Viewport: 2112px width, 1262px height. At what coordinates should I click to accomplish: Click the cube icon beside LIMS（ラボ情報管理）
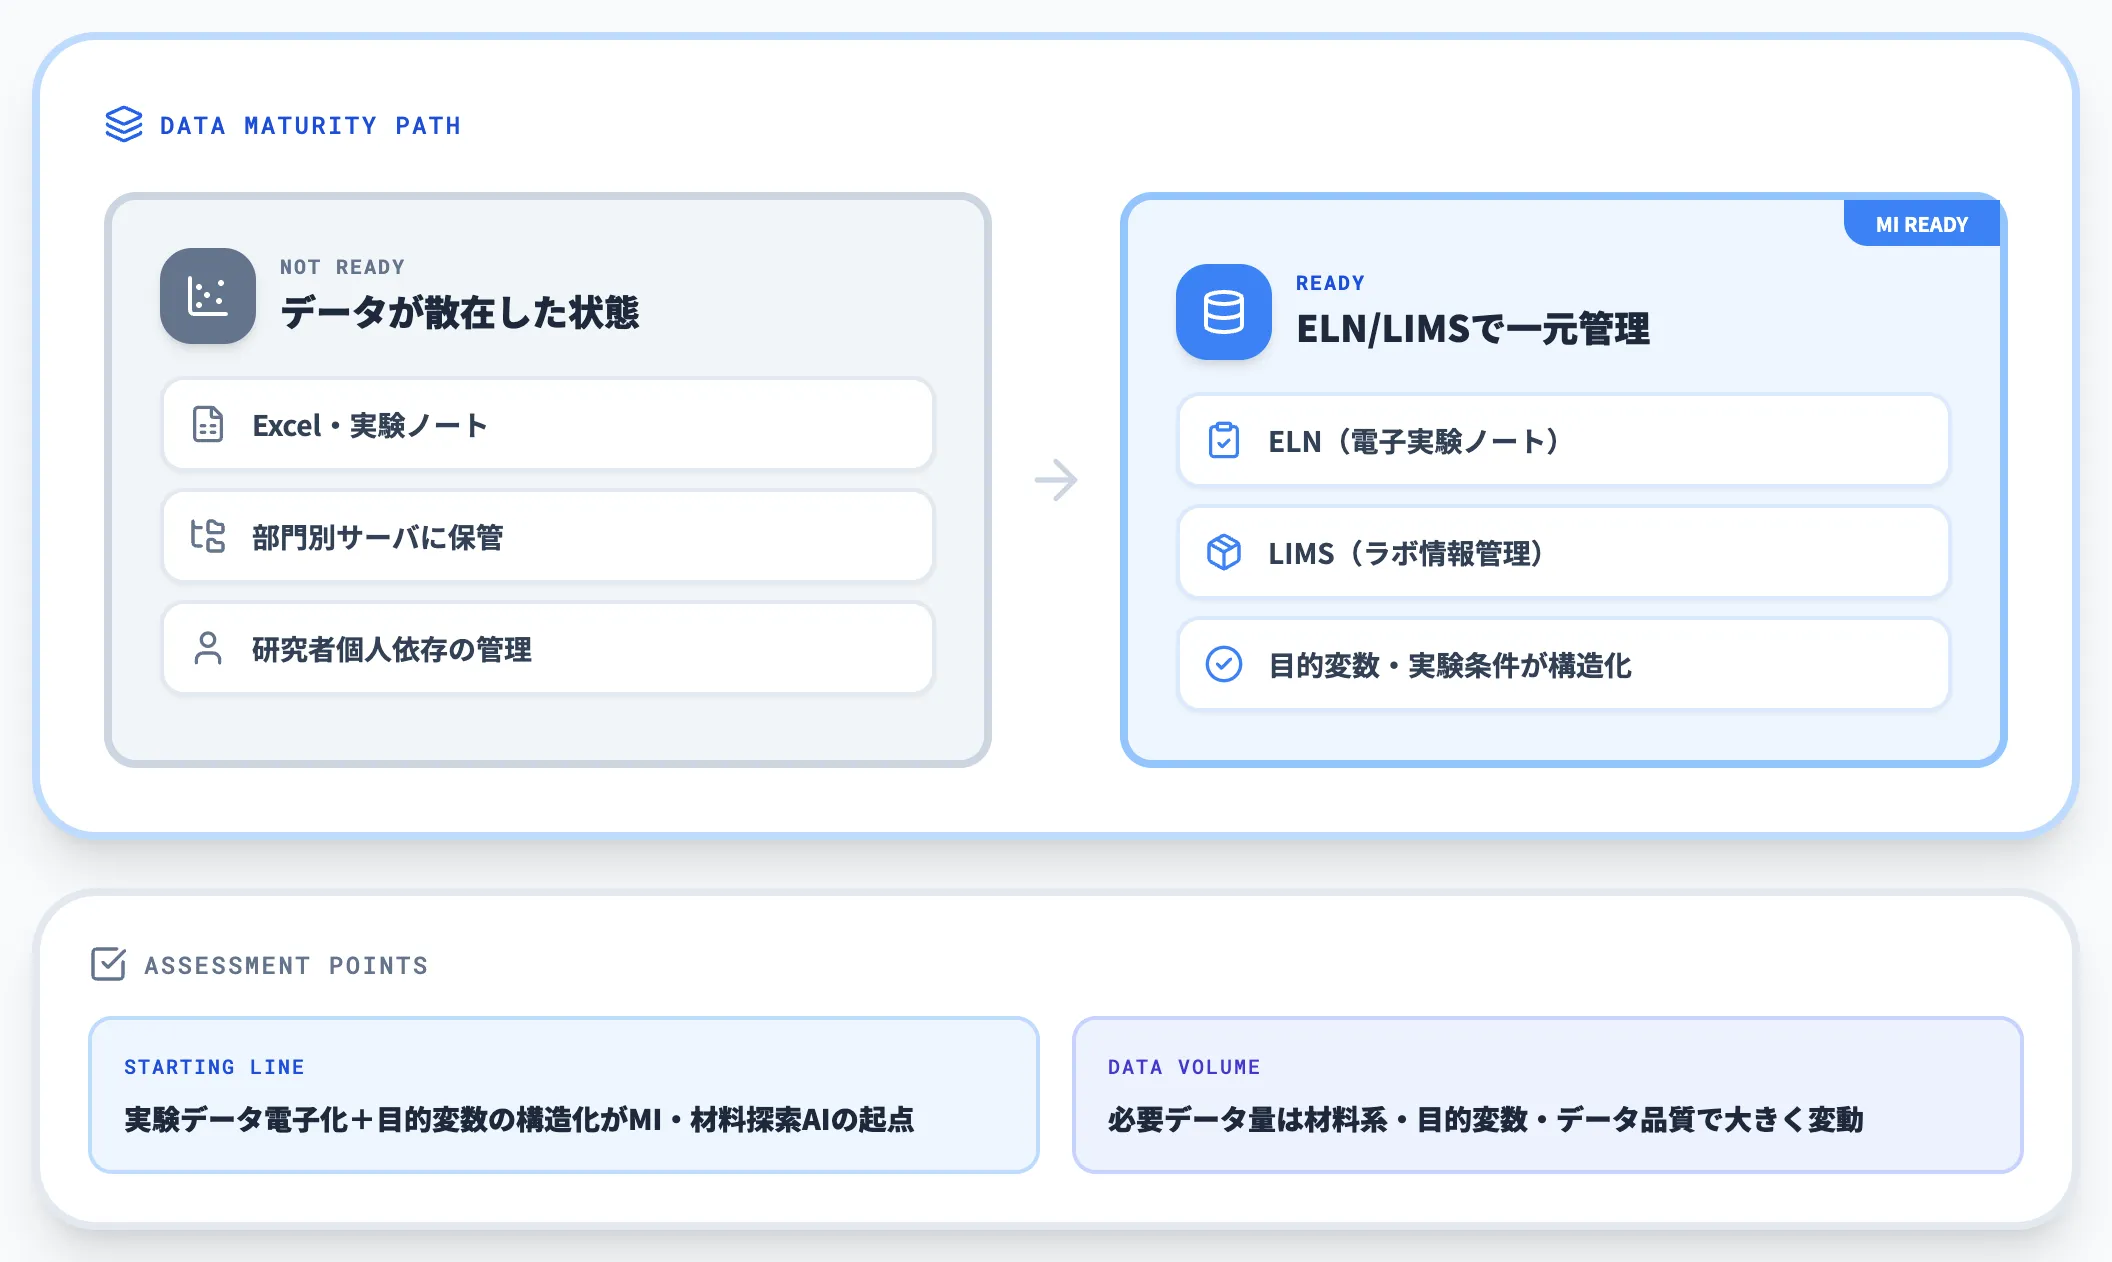pos(1224,552)
